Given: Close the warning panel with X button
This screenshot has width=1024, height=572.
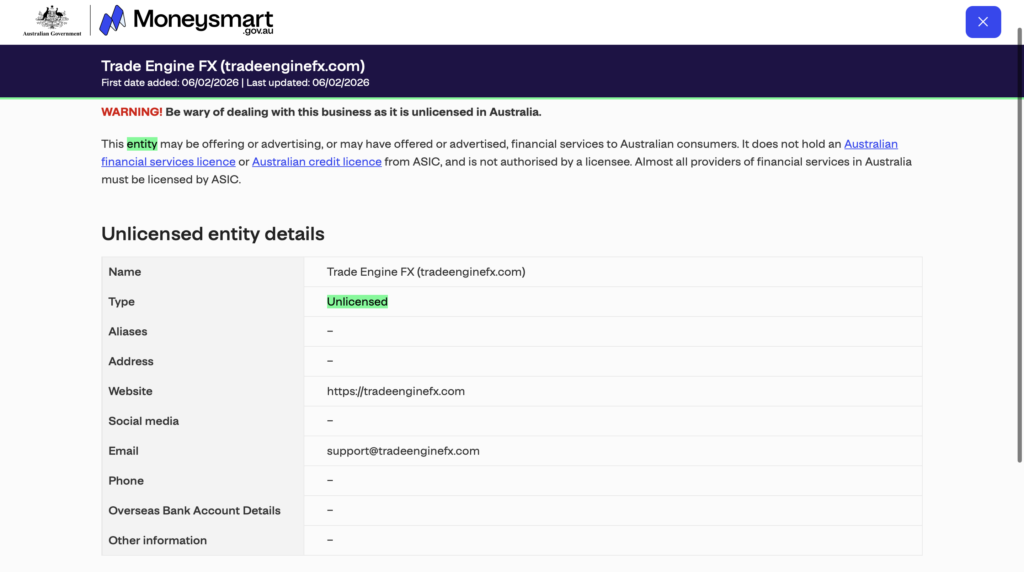Looking at the screenshot, I should [x=982, y=22].
